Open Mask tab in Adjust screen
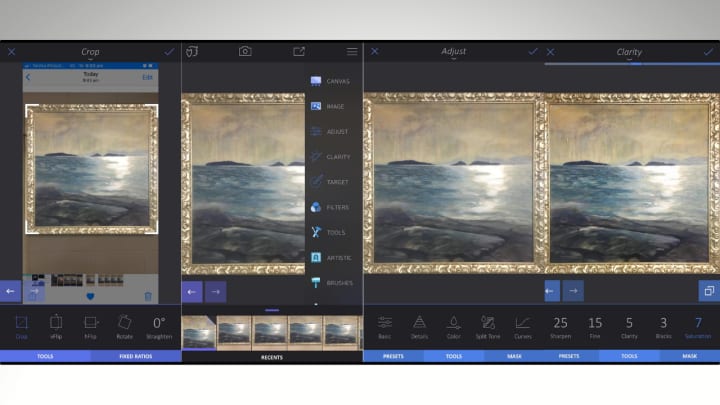The width and height of the screenshot is (720, 405). pos(514,356)
